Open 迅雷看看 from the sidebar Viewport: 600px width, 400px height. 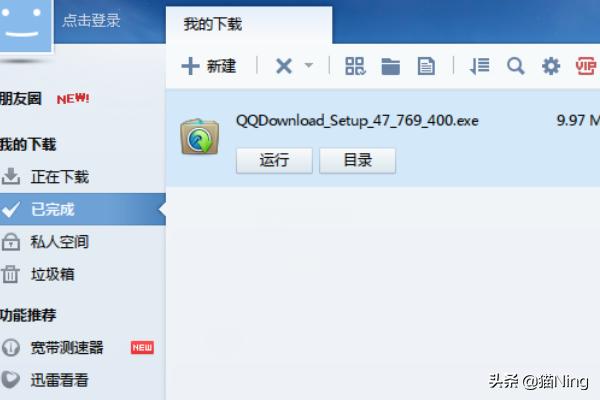(60, 380)
